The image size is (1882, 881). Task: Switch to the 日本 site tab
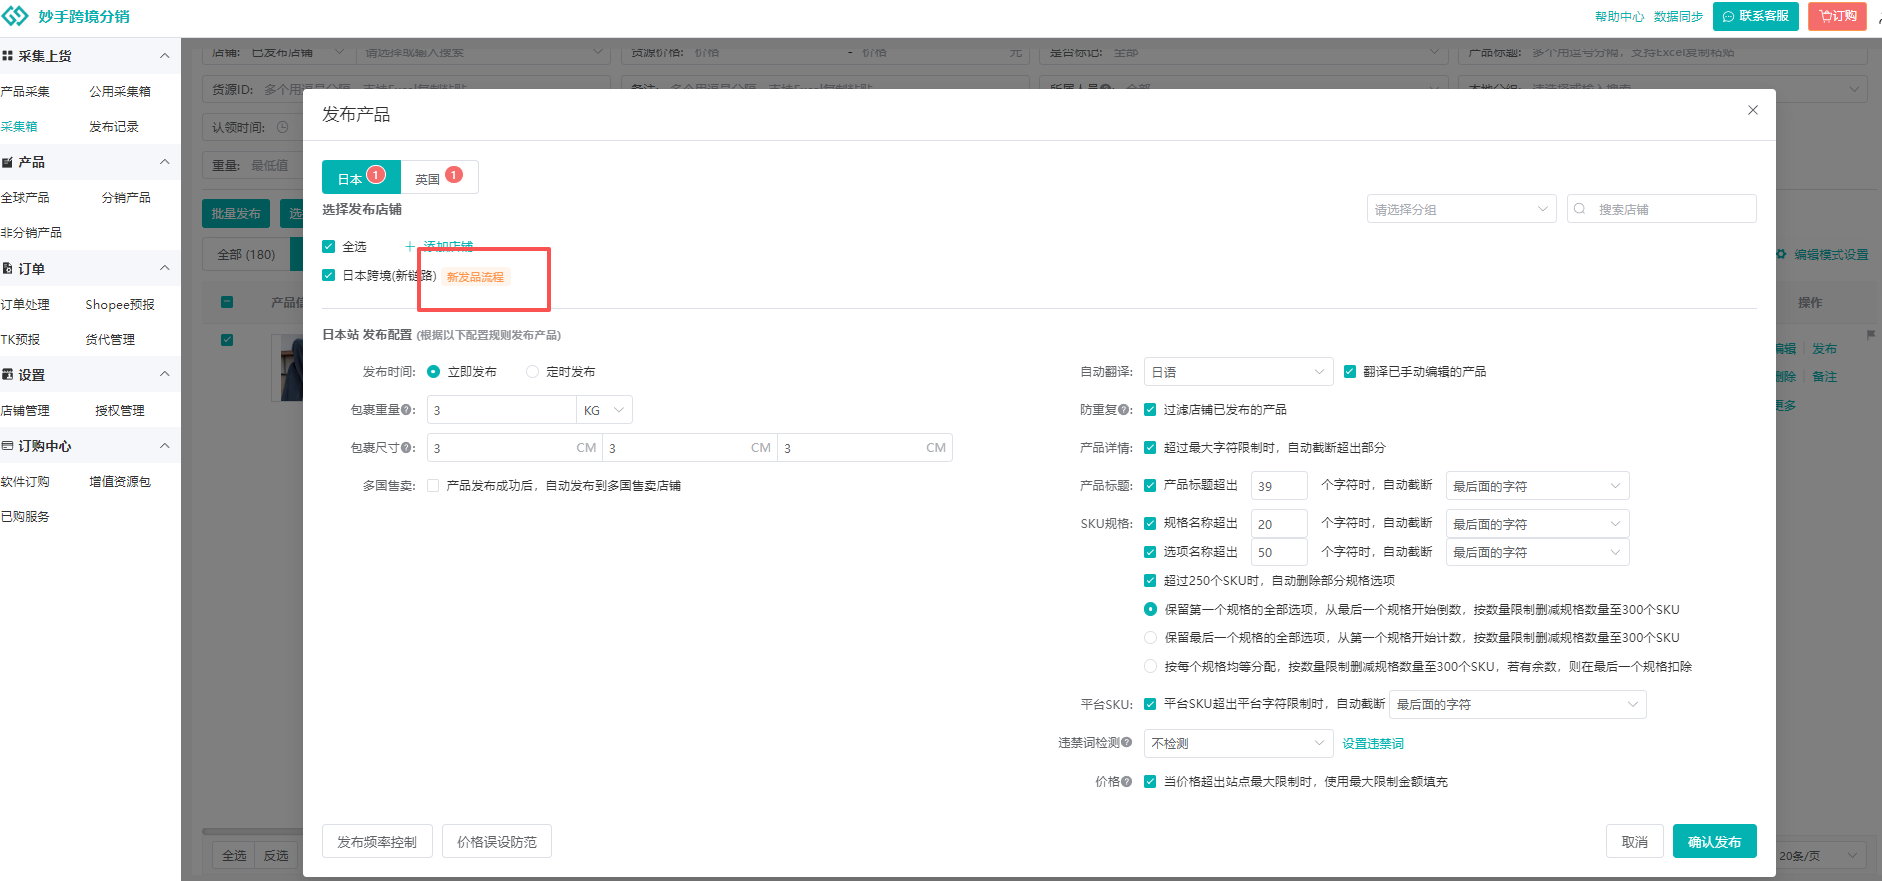[361, 177]
